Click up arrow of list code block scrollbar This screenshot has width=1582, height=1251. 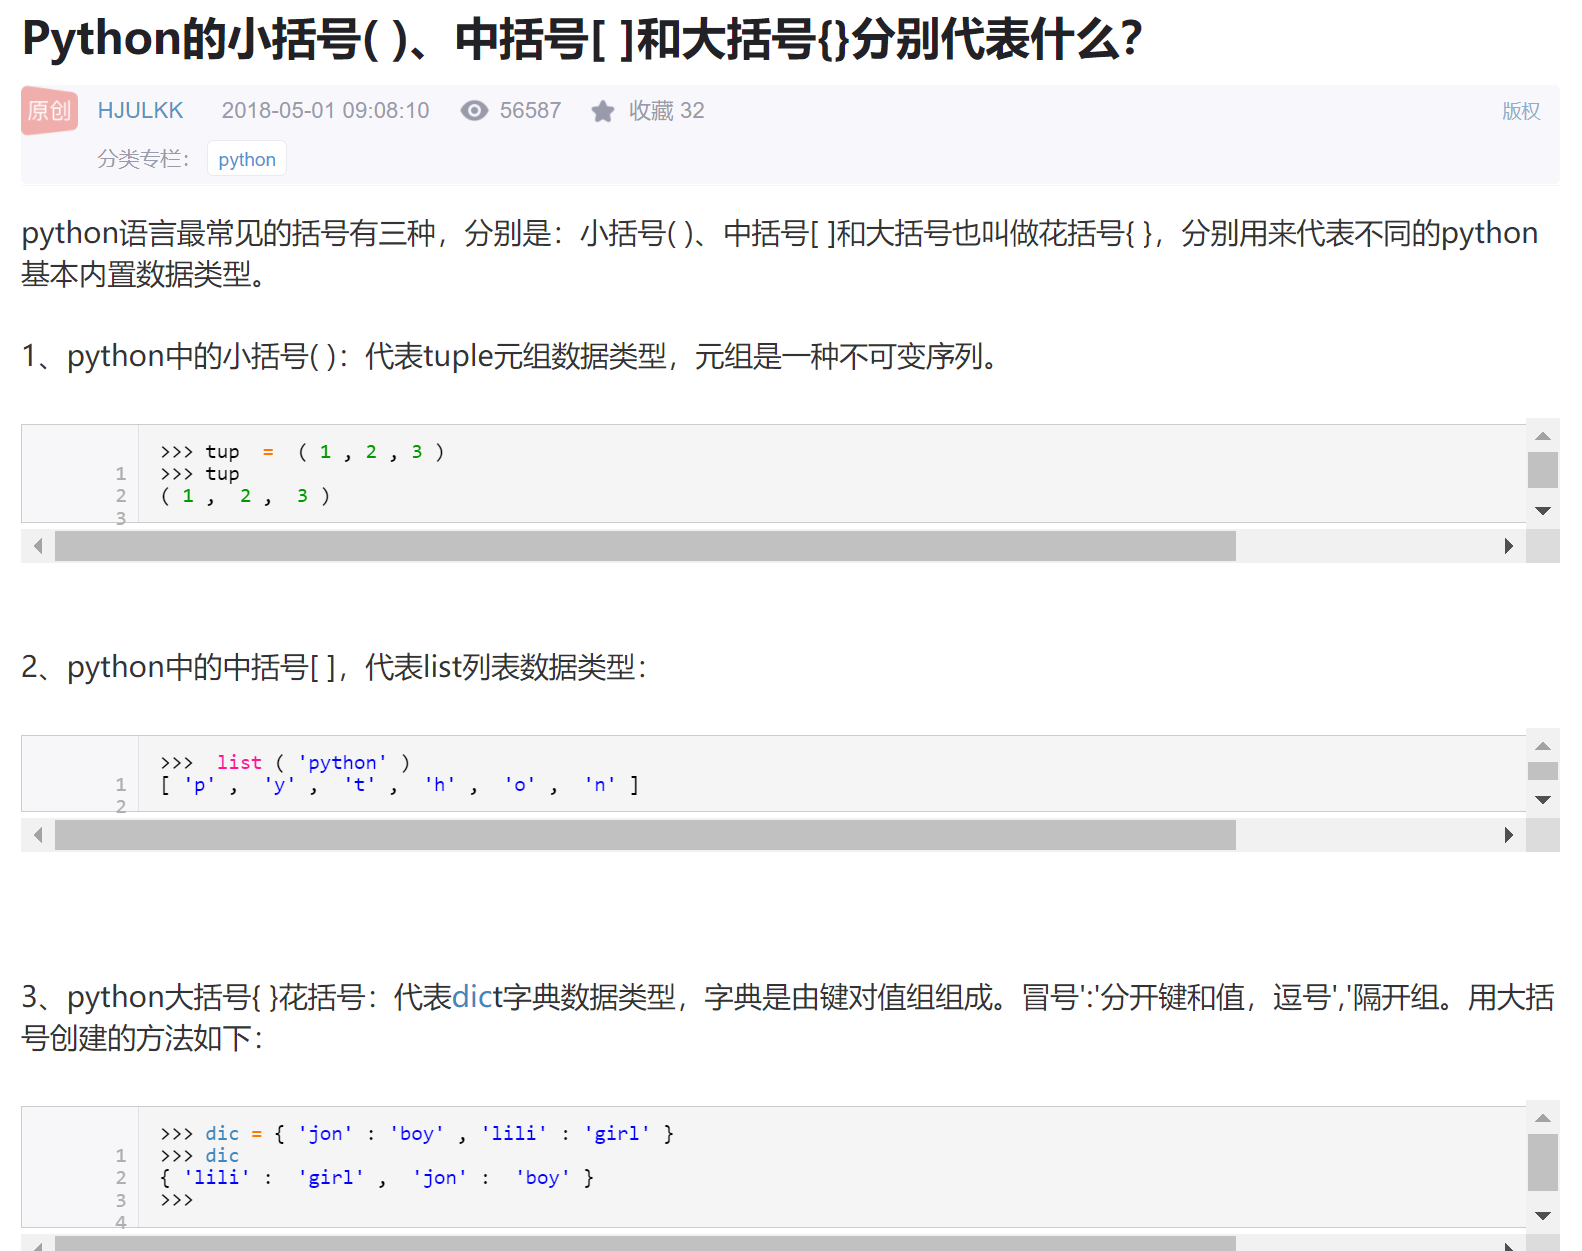pos(1543,746)
